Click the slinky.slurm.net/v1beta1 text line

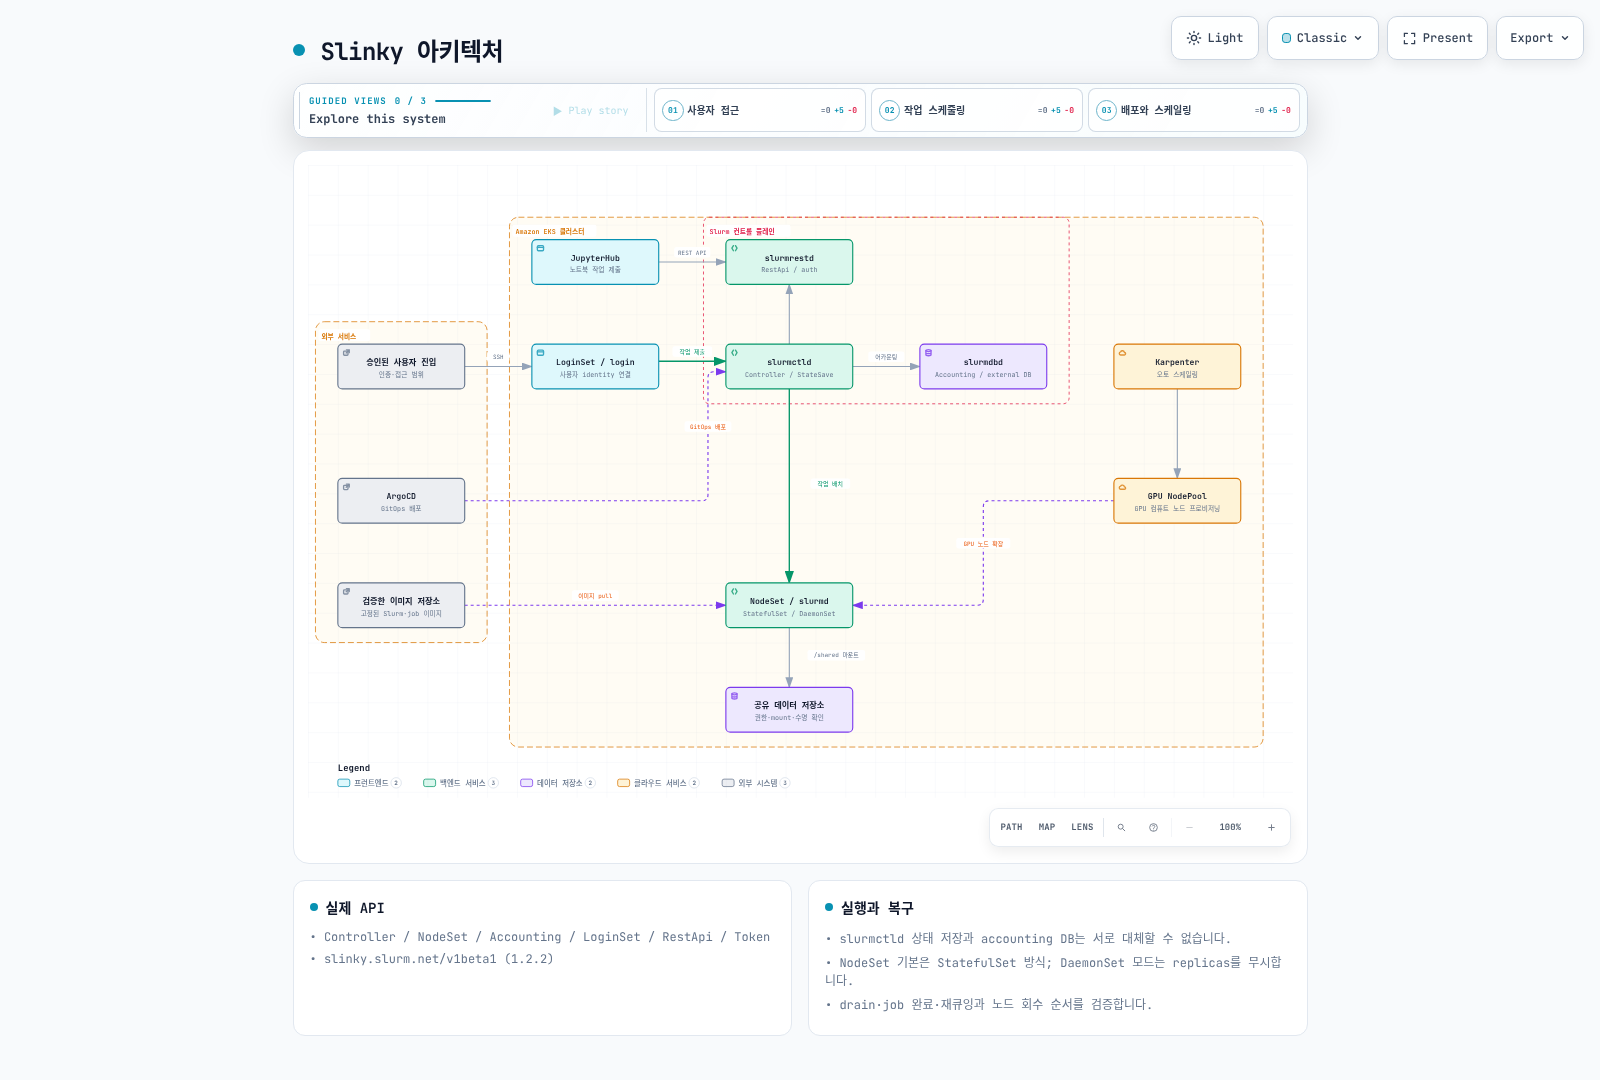coord(438,959)
